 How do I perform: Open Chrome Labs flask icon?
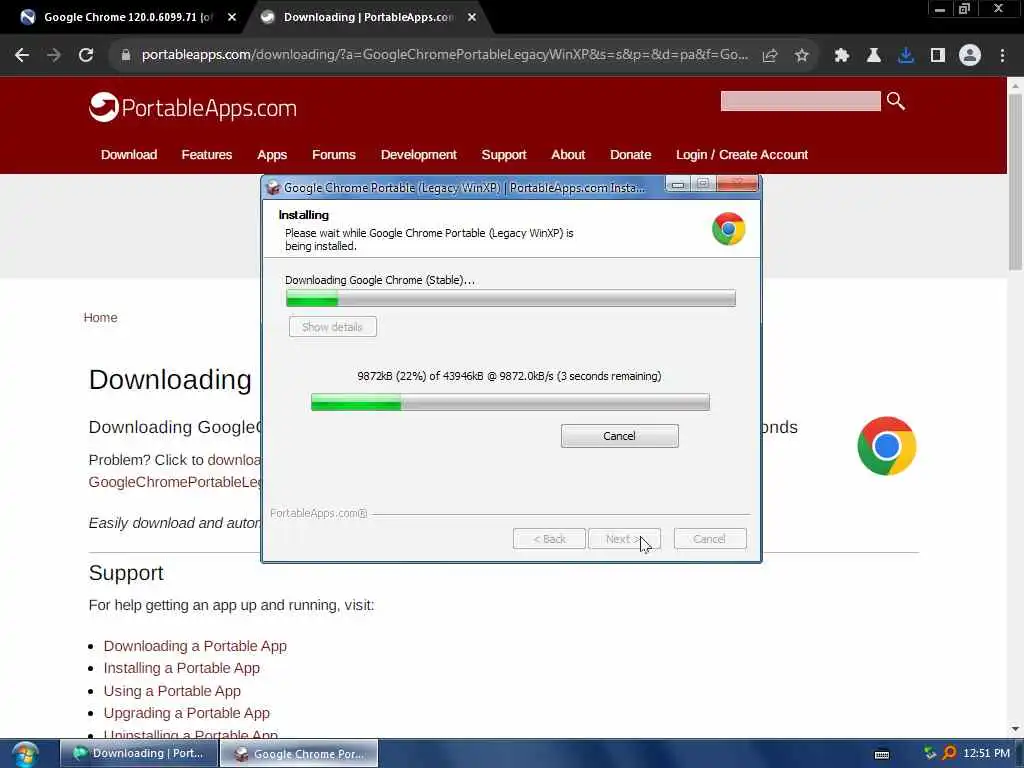pyautogui.click(x=874, y=56)
